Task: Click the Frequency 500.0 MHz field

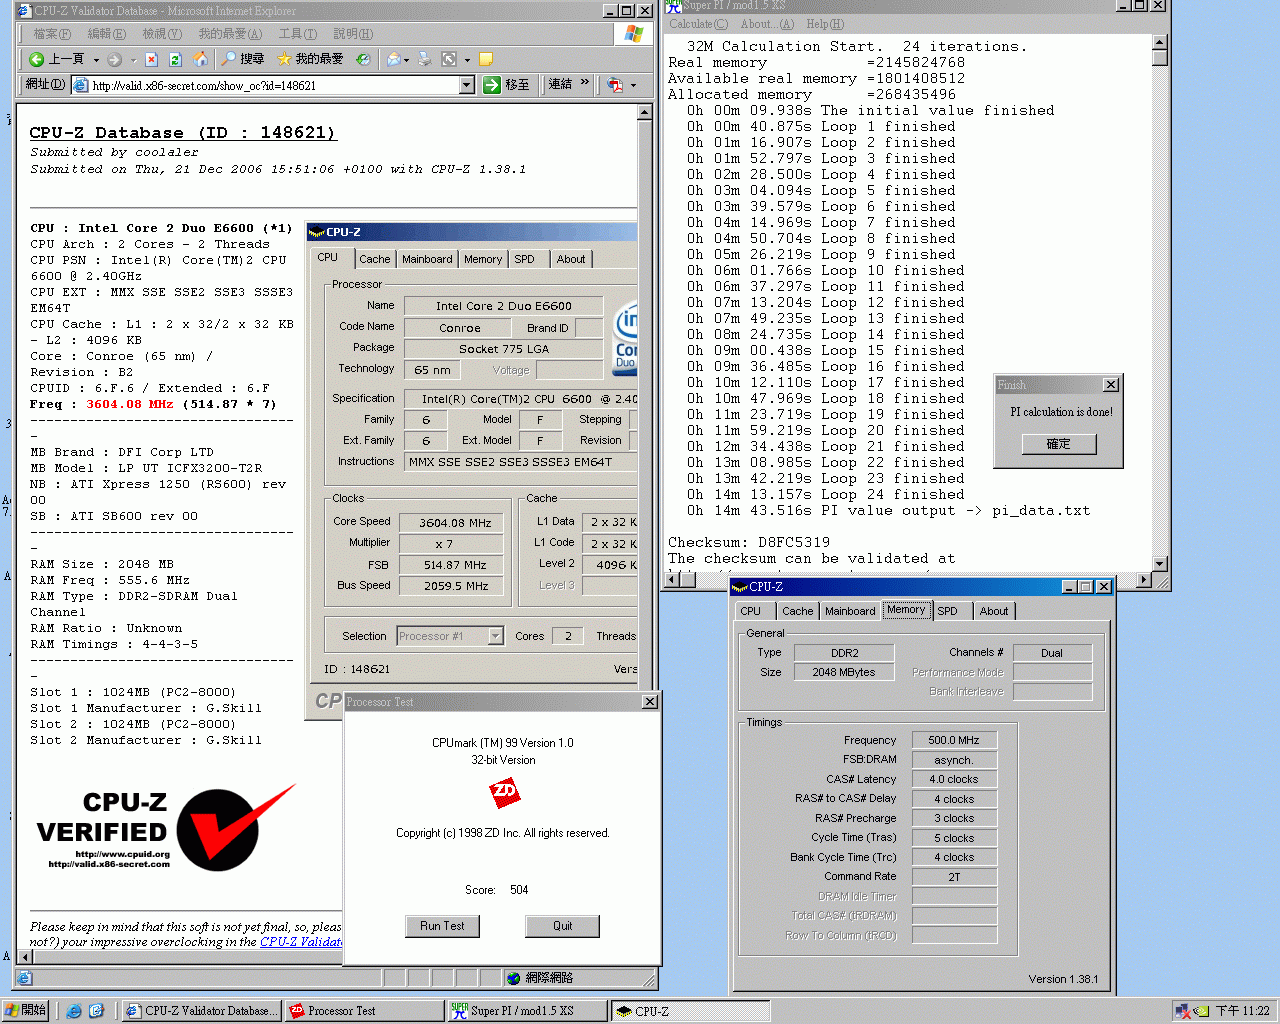Action: [954, 740]
